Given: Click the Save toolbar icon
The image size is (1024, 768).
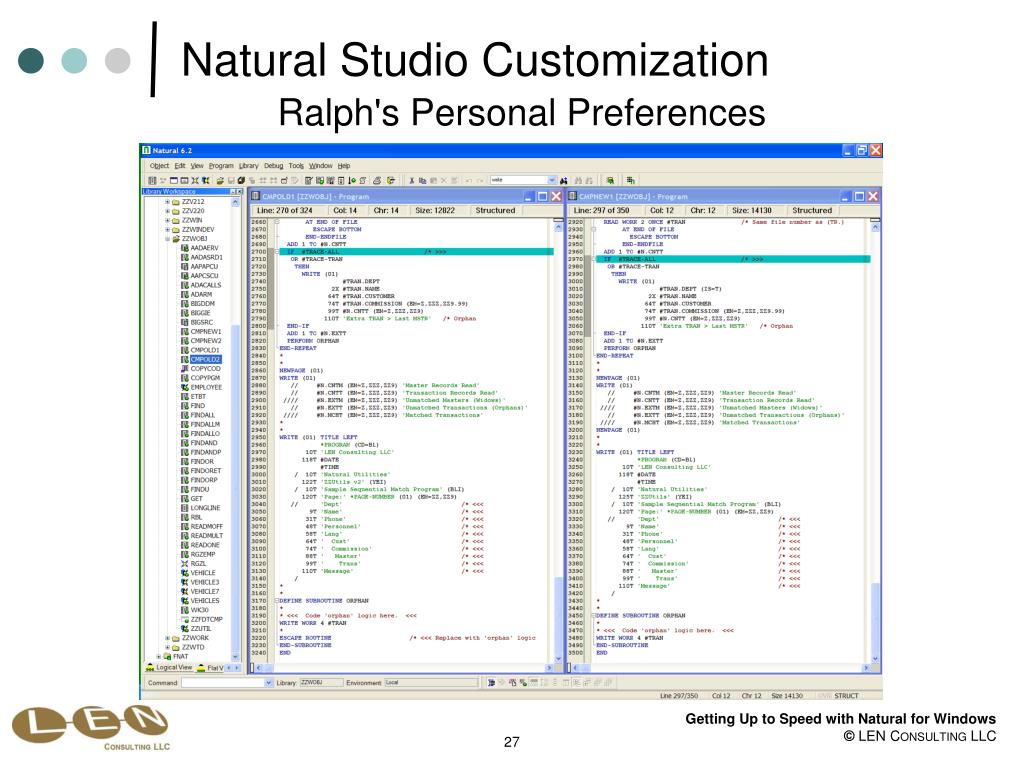Looking at the screenshot, I should pos(231,180).
